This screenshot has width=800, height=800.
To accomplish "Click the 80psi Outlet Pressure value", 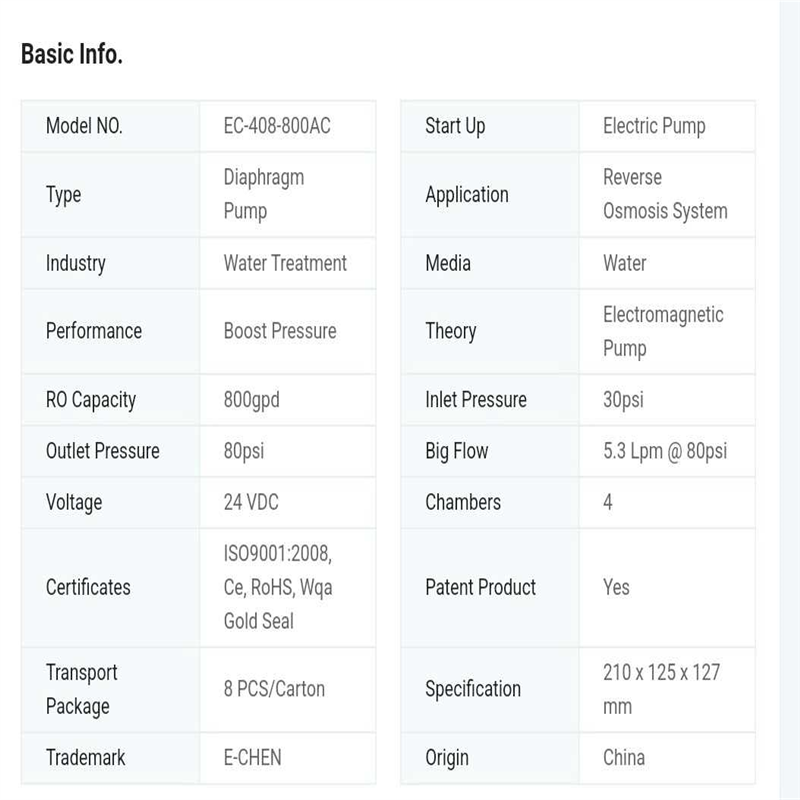I will [244, 451].
